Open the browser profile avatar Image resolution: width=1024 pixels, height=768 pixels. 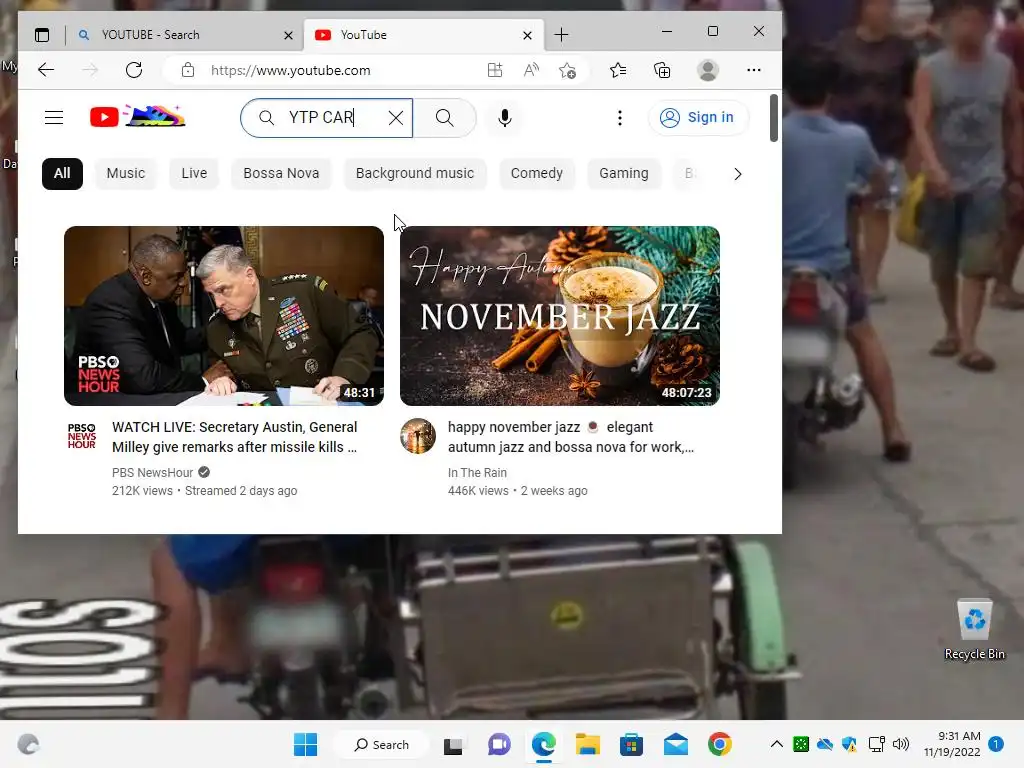(708, 70)
